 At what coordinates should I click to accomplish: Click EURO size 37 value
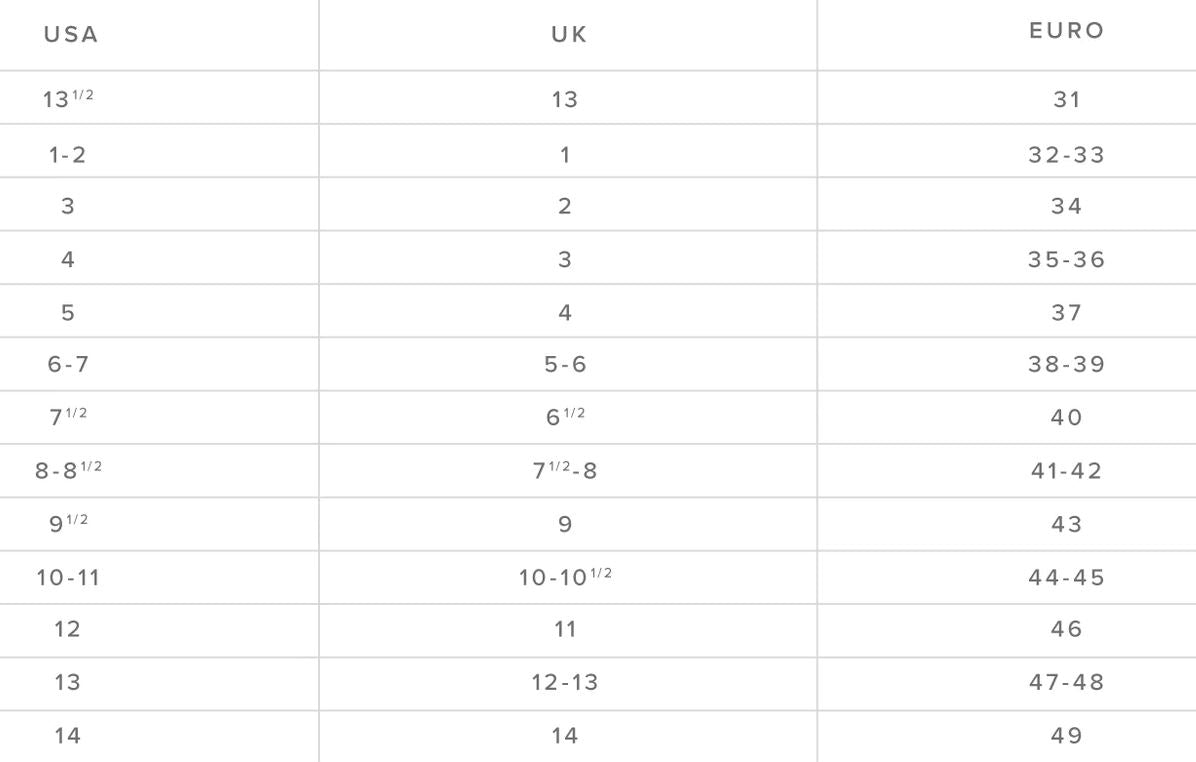tap(1067, 312)
